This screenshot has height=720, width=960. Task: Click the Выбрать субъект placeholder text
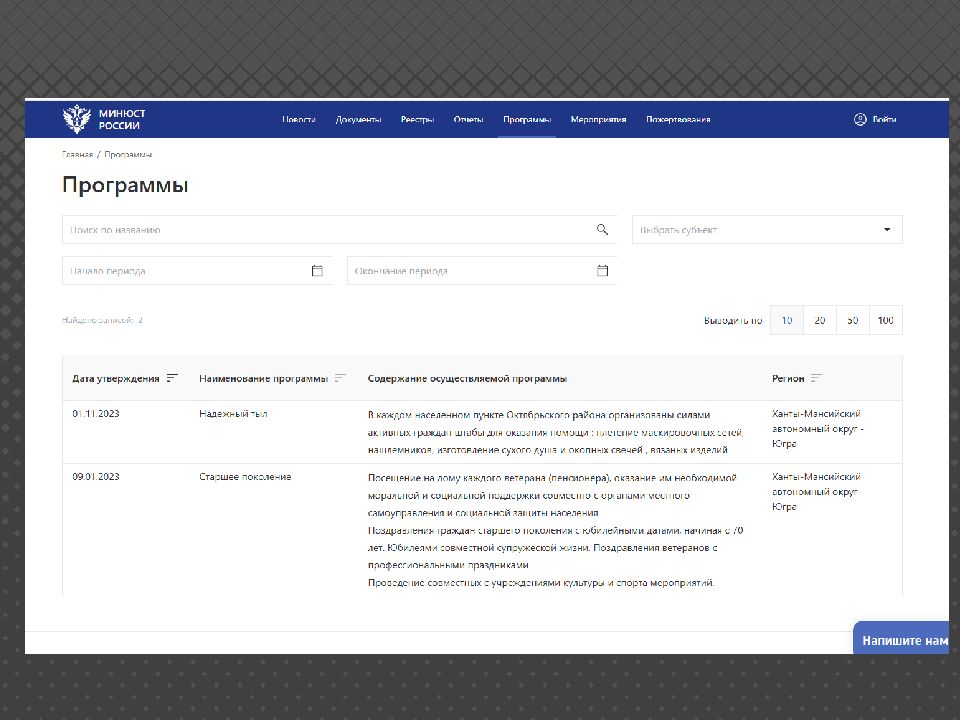(678, 230)
